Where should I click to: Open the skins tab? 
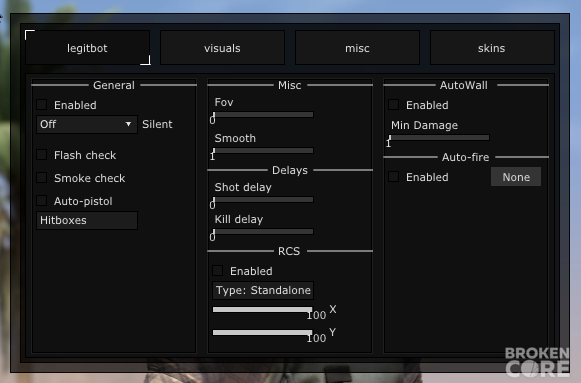pyautogui.click(x=492, y=48)
